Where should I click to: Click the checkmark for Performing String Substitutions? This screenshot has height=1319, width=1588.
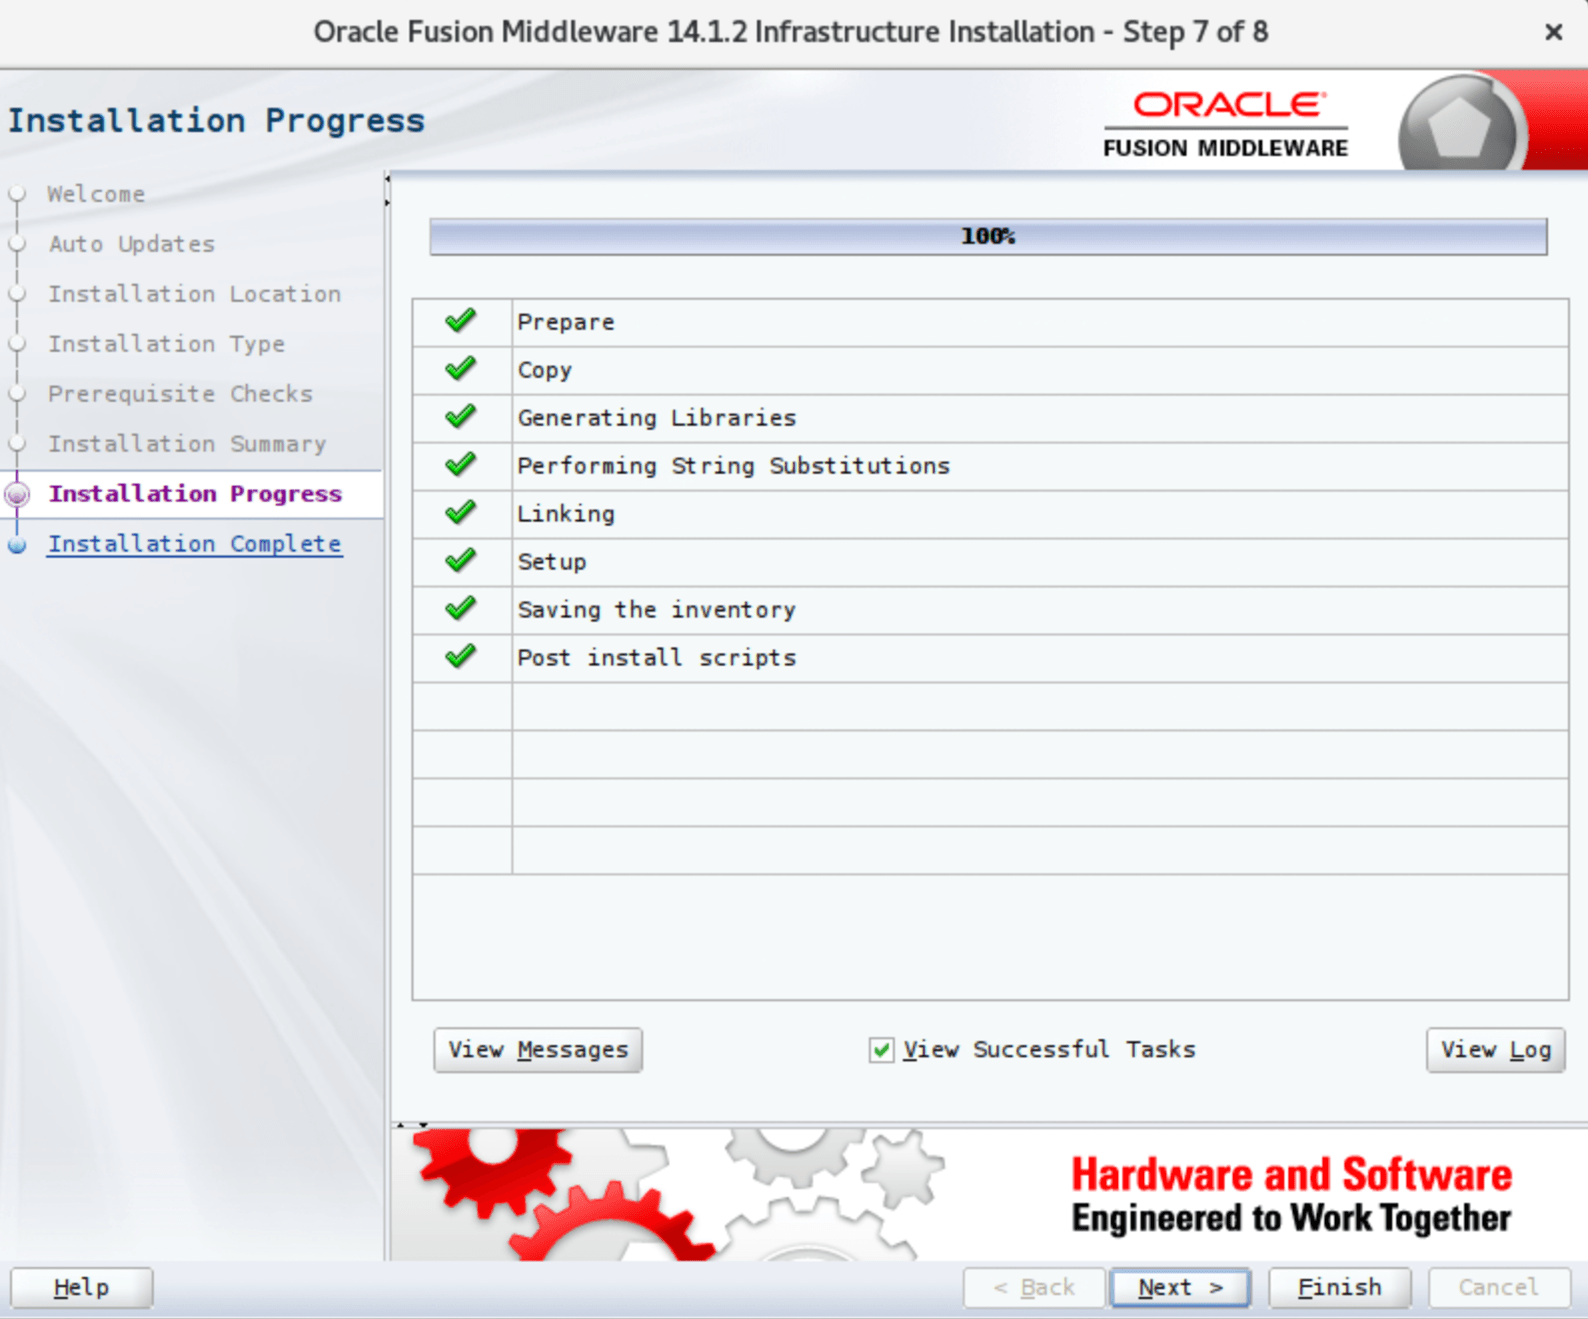tap(460, 465)
